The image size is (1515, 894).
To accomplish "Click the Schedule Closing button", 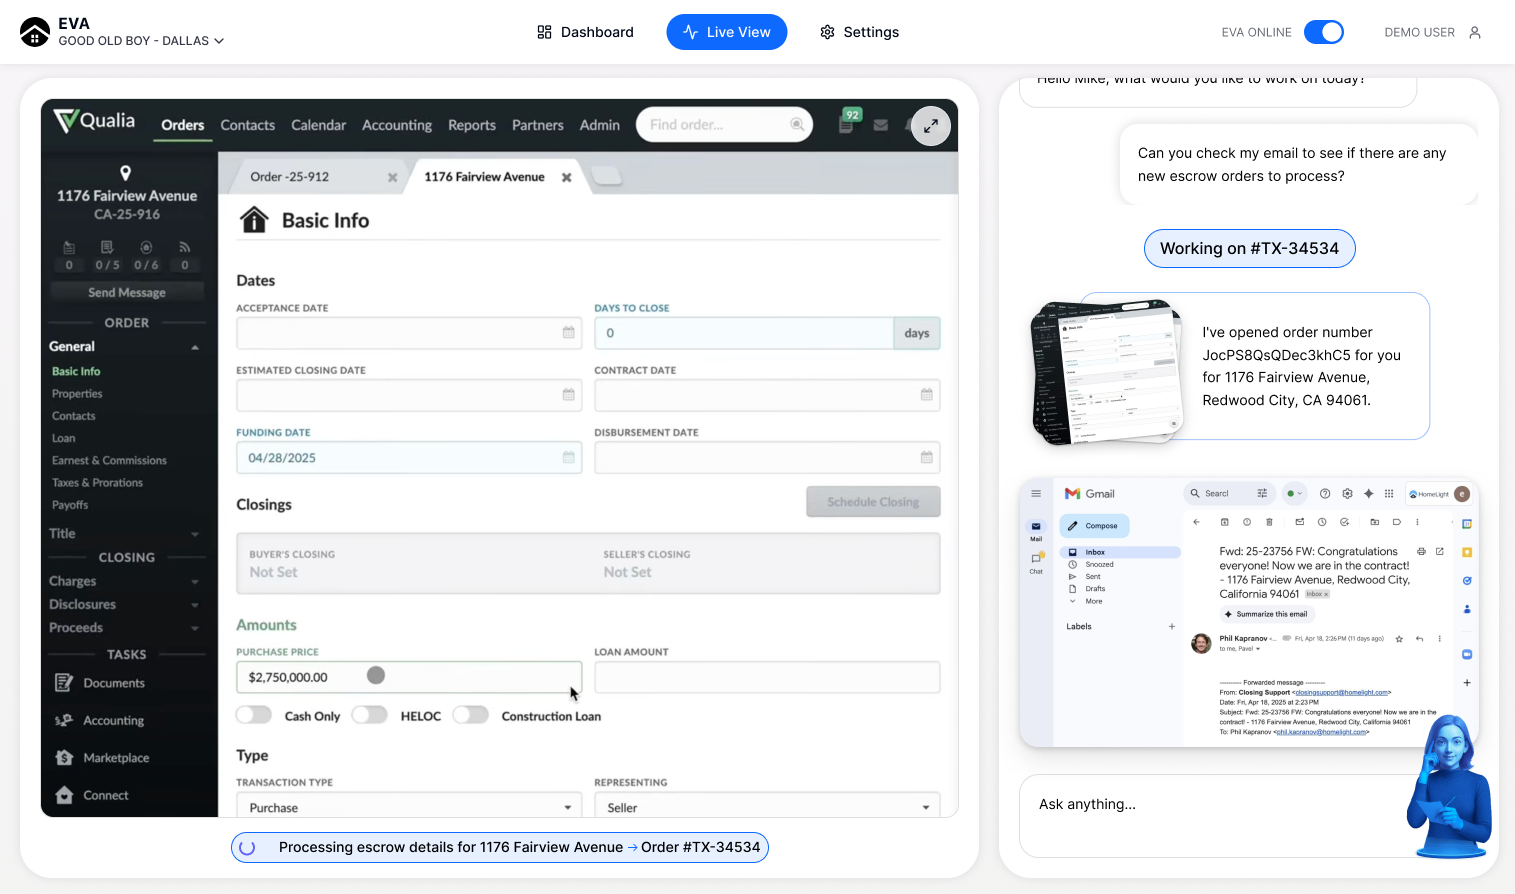I will (x=873, y=502).
